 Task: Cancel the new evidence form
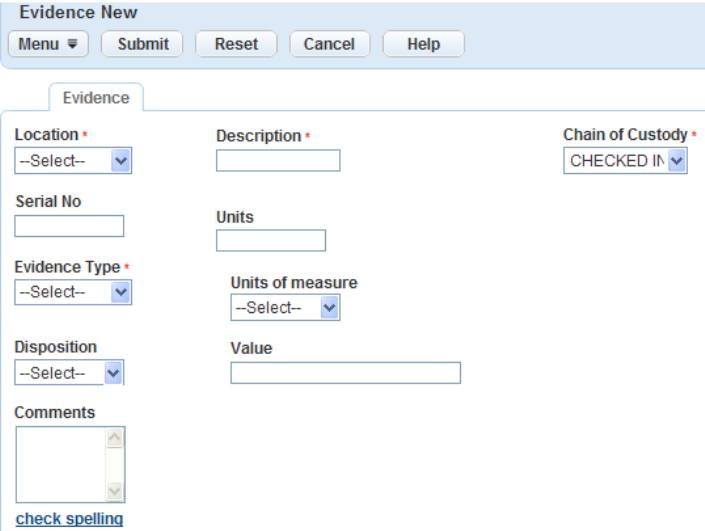(x=329, y=44)
